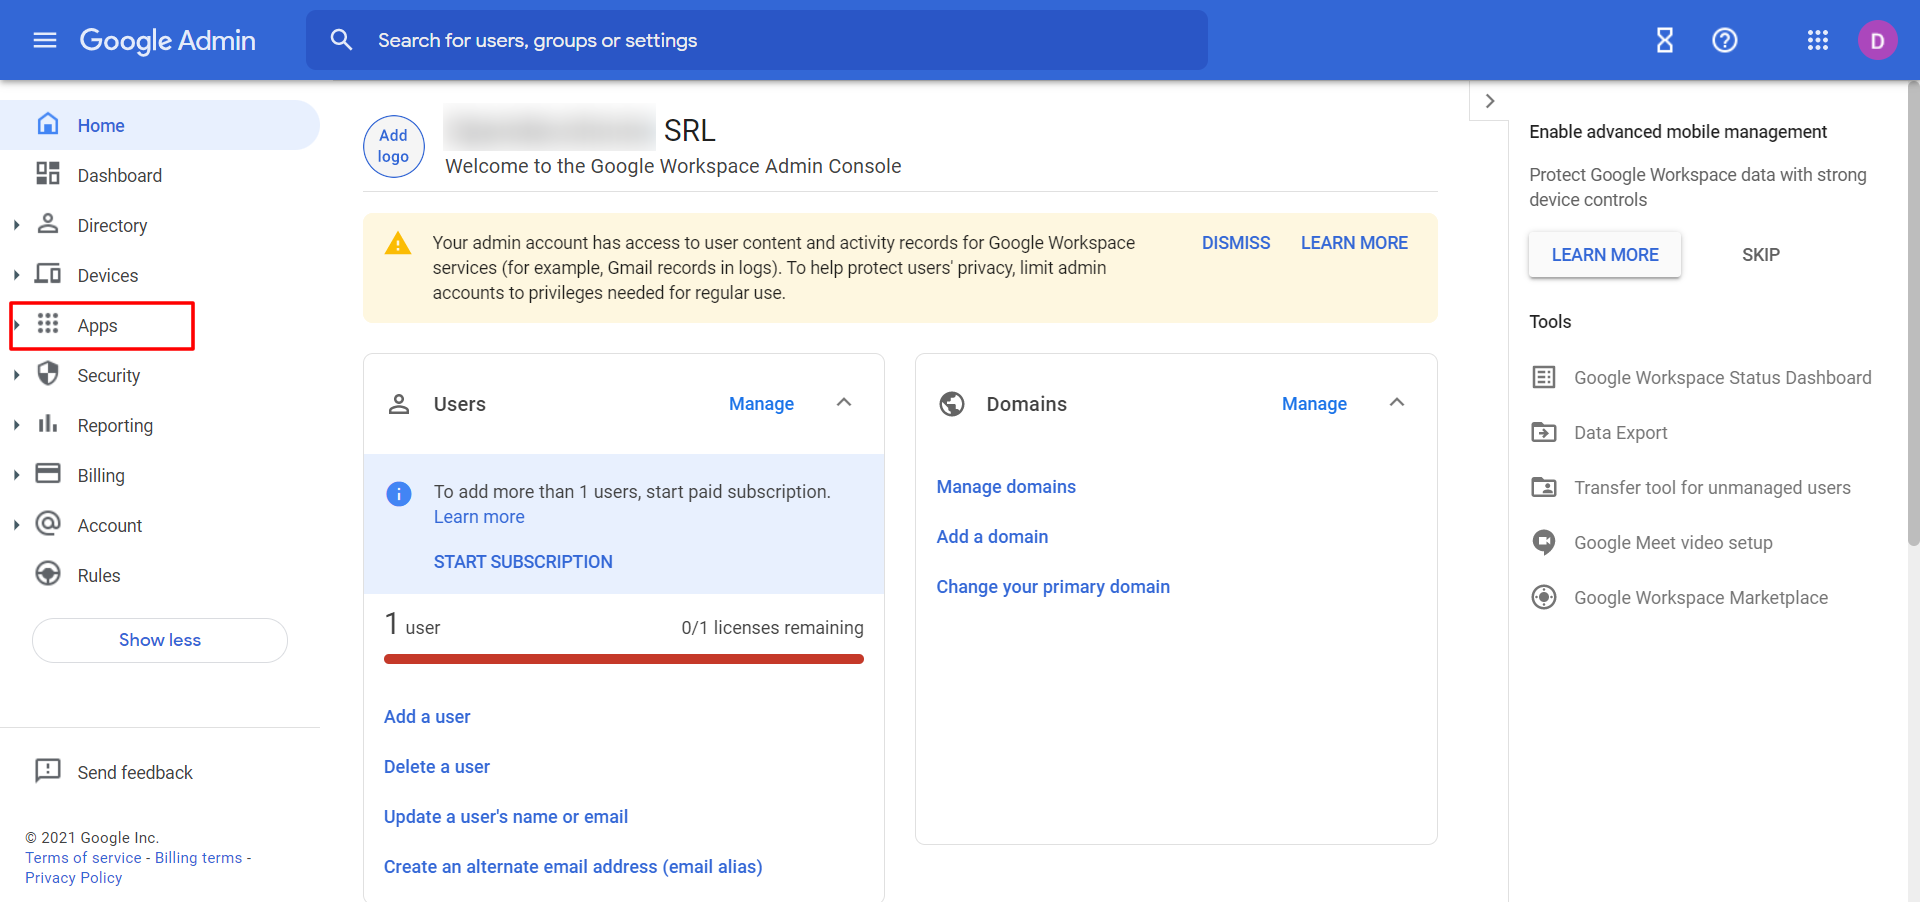Click the Show less button
The image size is (1920, 902).
160,640
